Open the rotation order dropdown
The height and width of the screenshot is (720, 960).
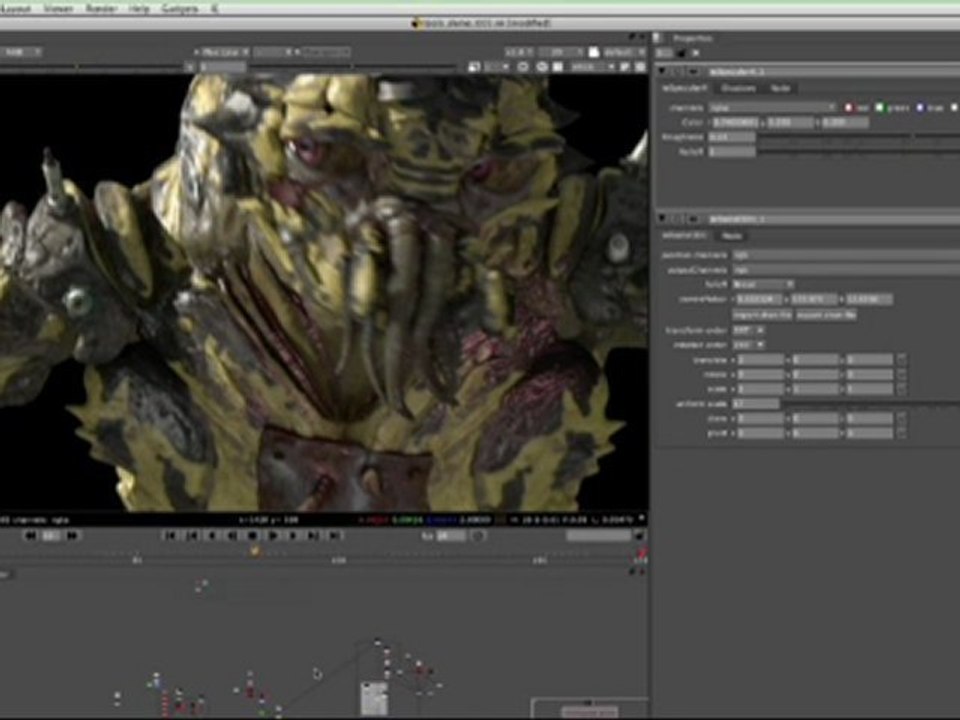click(x=749, y=345)
